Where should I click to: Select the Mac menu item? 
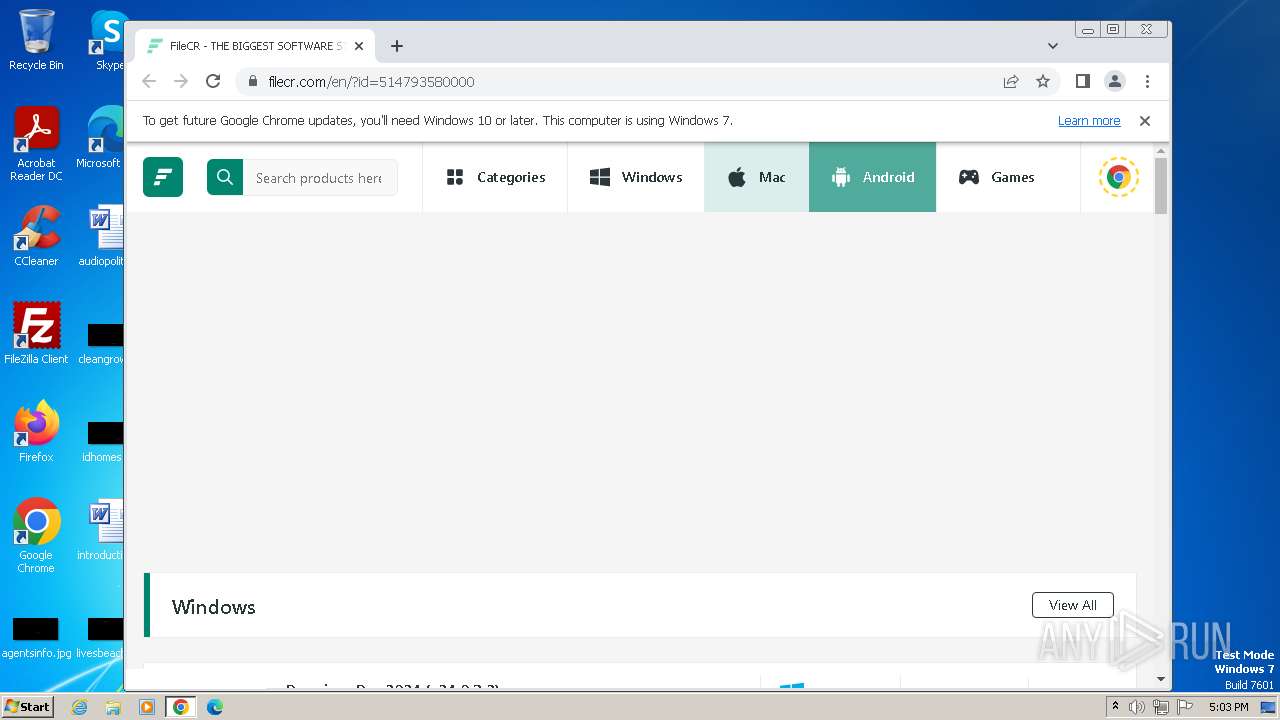click(757, 177)
